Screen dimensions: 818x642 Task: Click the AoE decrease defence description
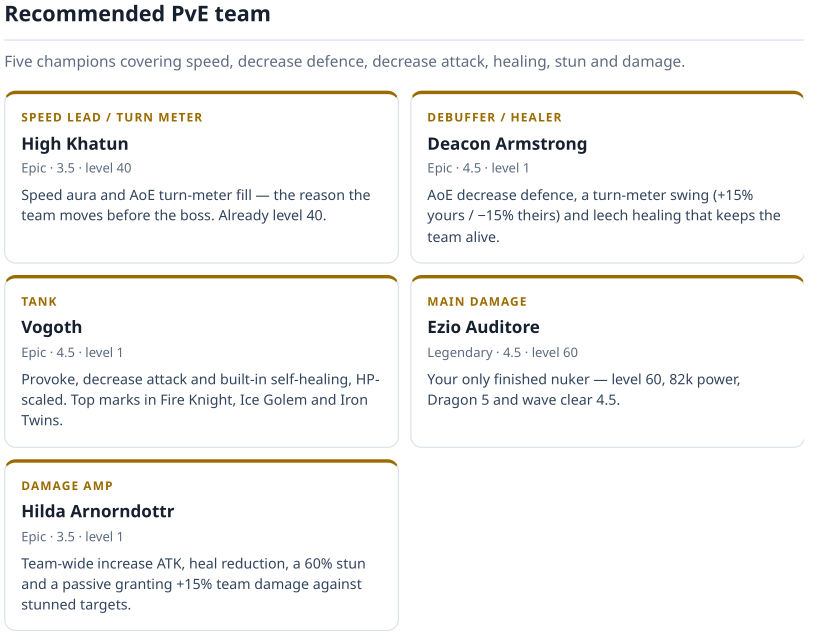coord(604,215)
